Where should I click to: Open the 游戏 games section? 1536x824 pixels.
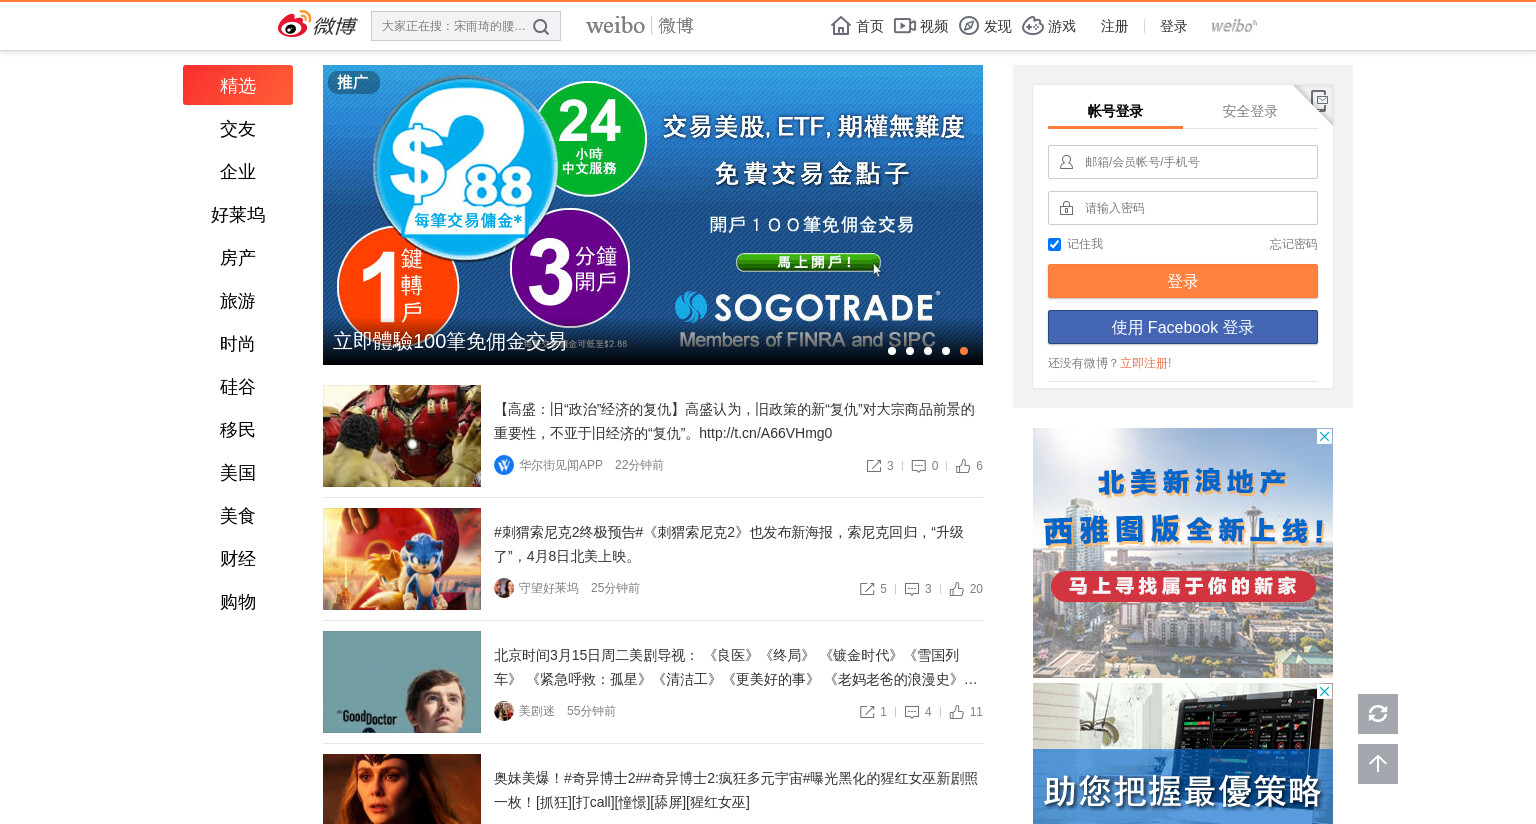(1049, 26)
